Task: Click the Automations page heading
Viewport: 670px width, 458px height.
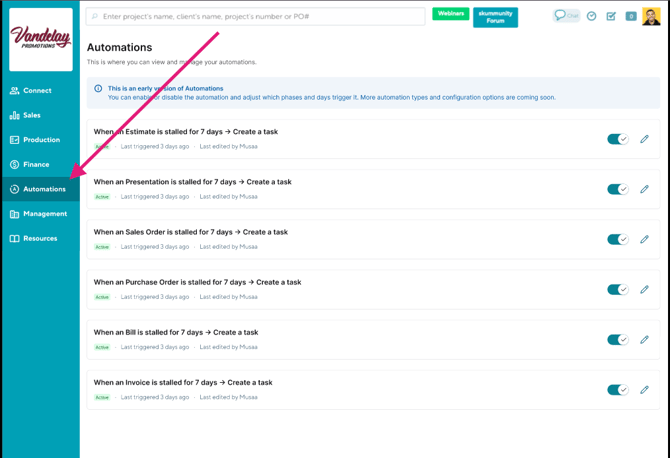Action: point(120,47)
